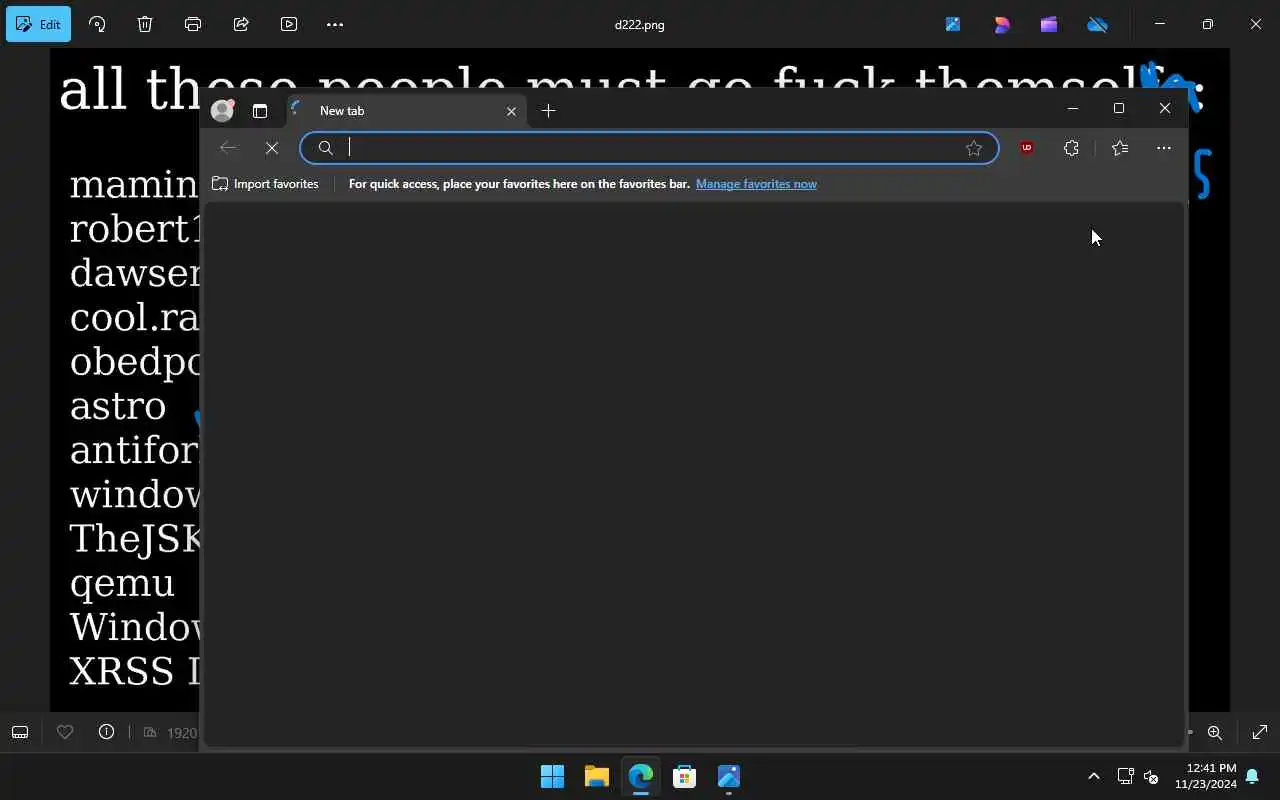Stop loading the page in Edge
This screenshot has height=800, width=1280.
click(272, 148)
